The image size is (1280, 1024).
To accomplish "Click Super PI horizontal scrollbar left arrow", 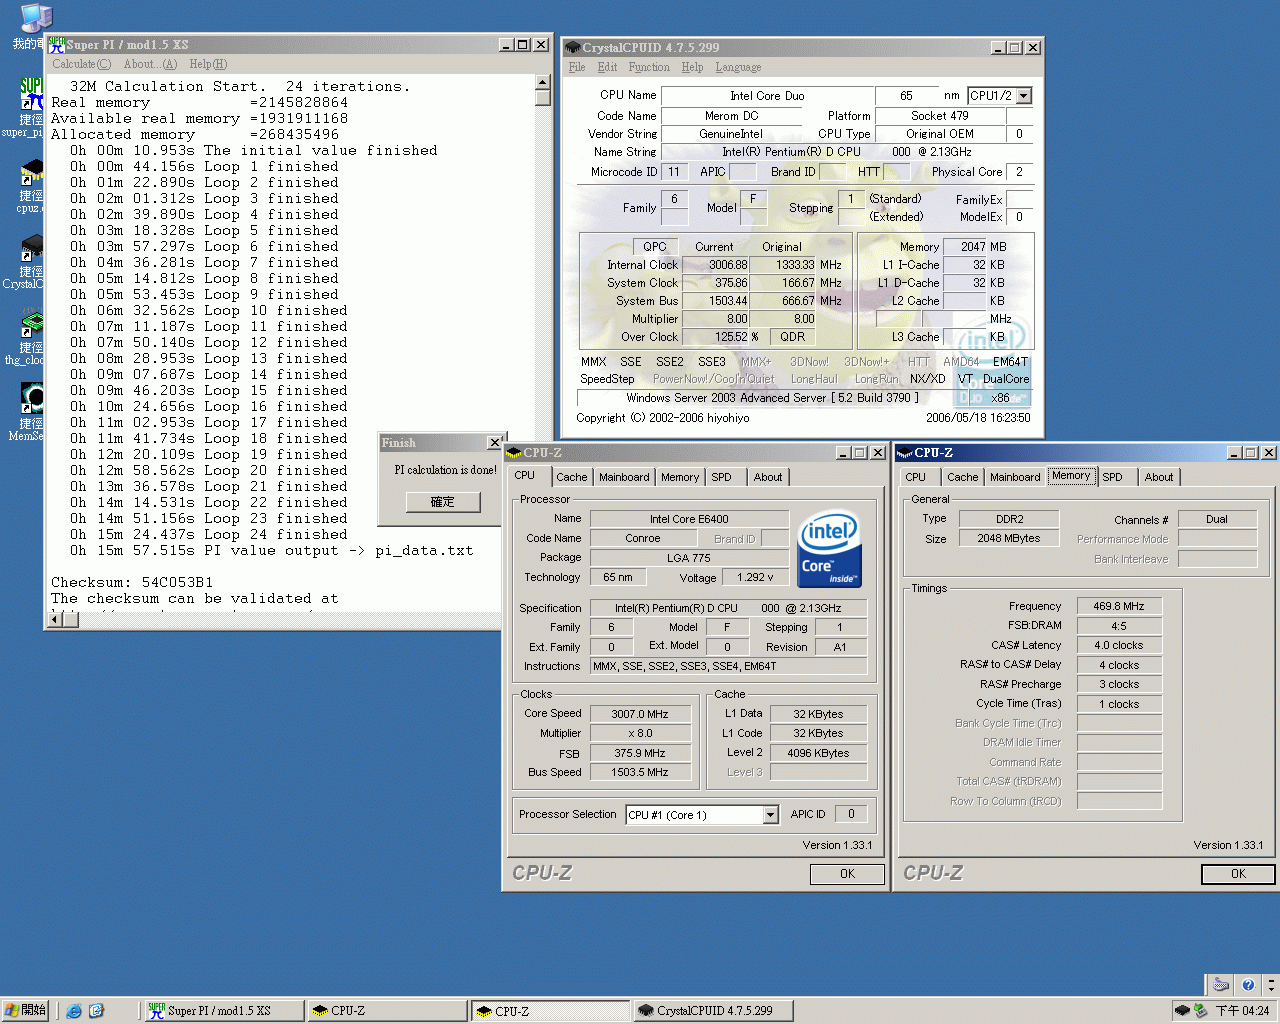I will click(x=56, y=620).
